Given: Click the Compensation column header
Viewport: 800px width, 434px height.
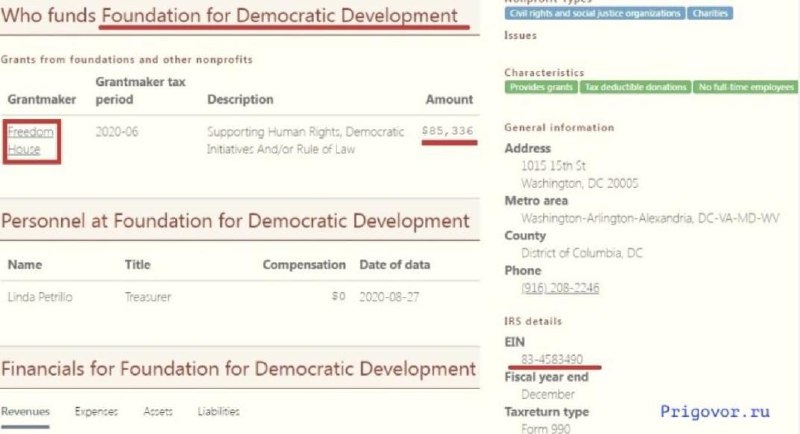Looking at the screenshot, I should 304,265.
